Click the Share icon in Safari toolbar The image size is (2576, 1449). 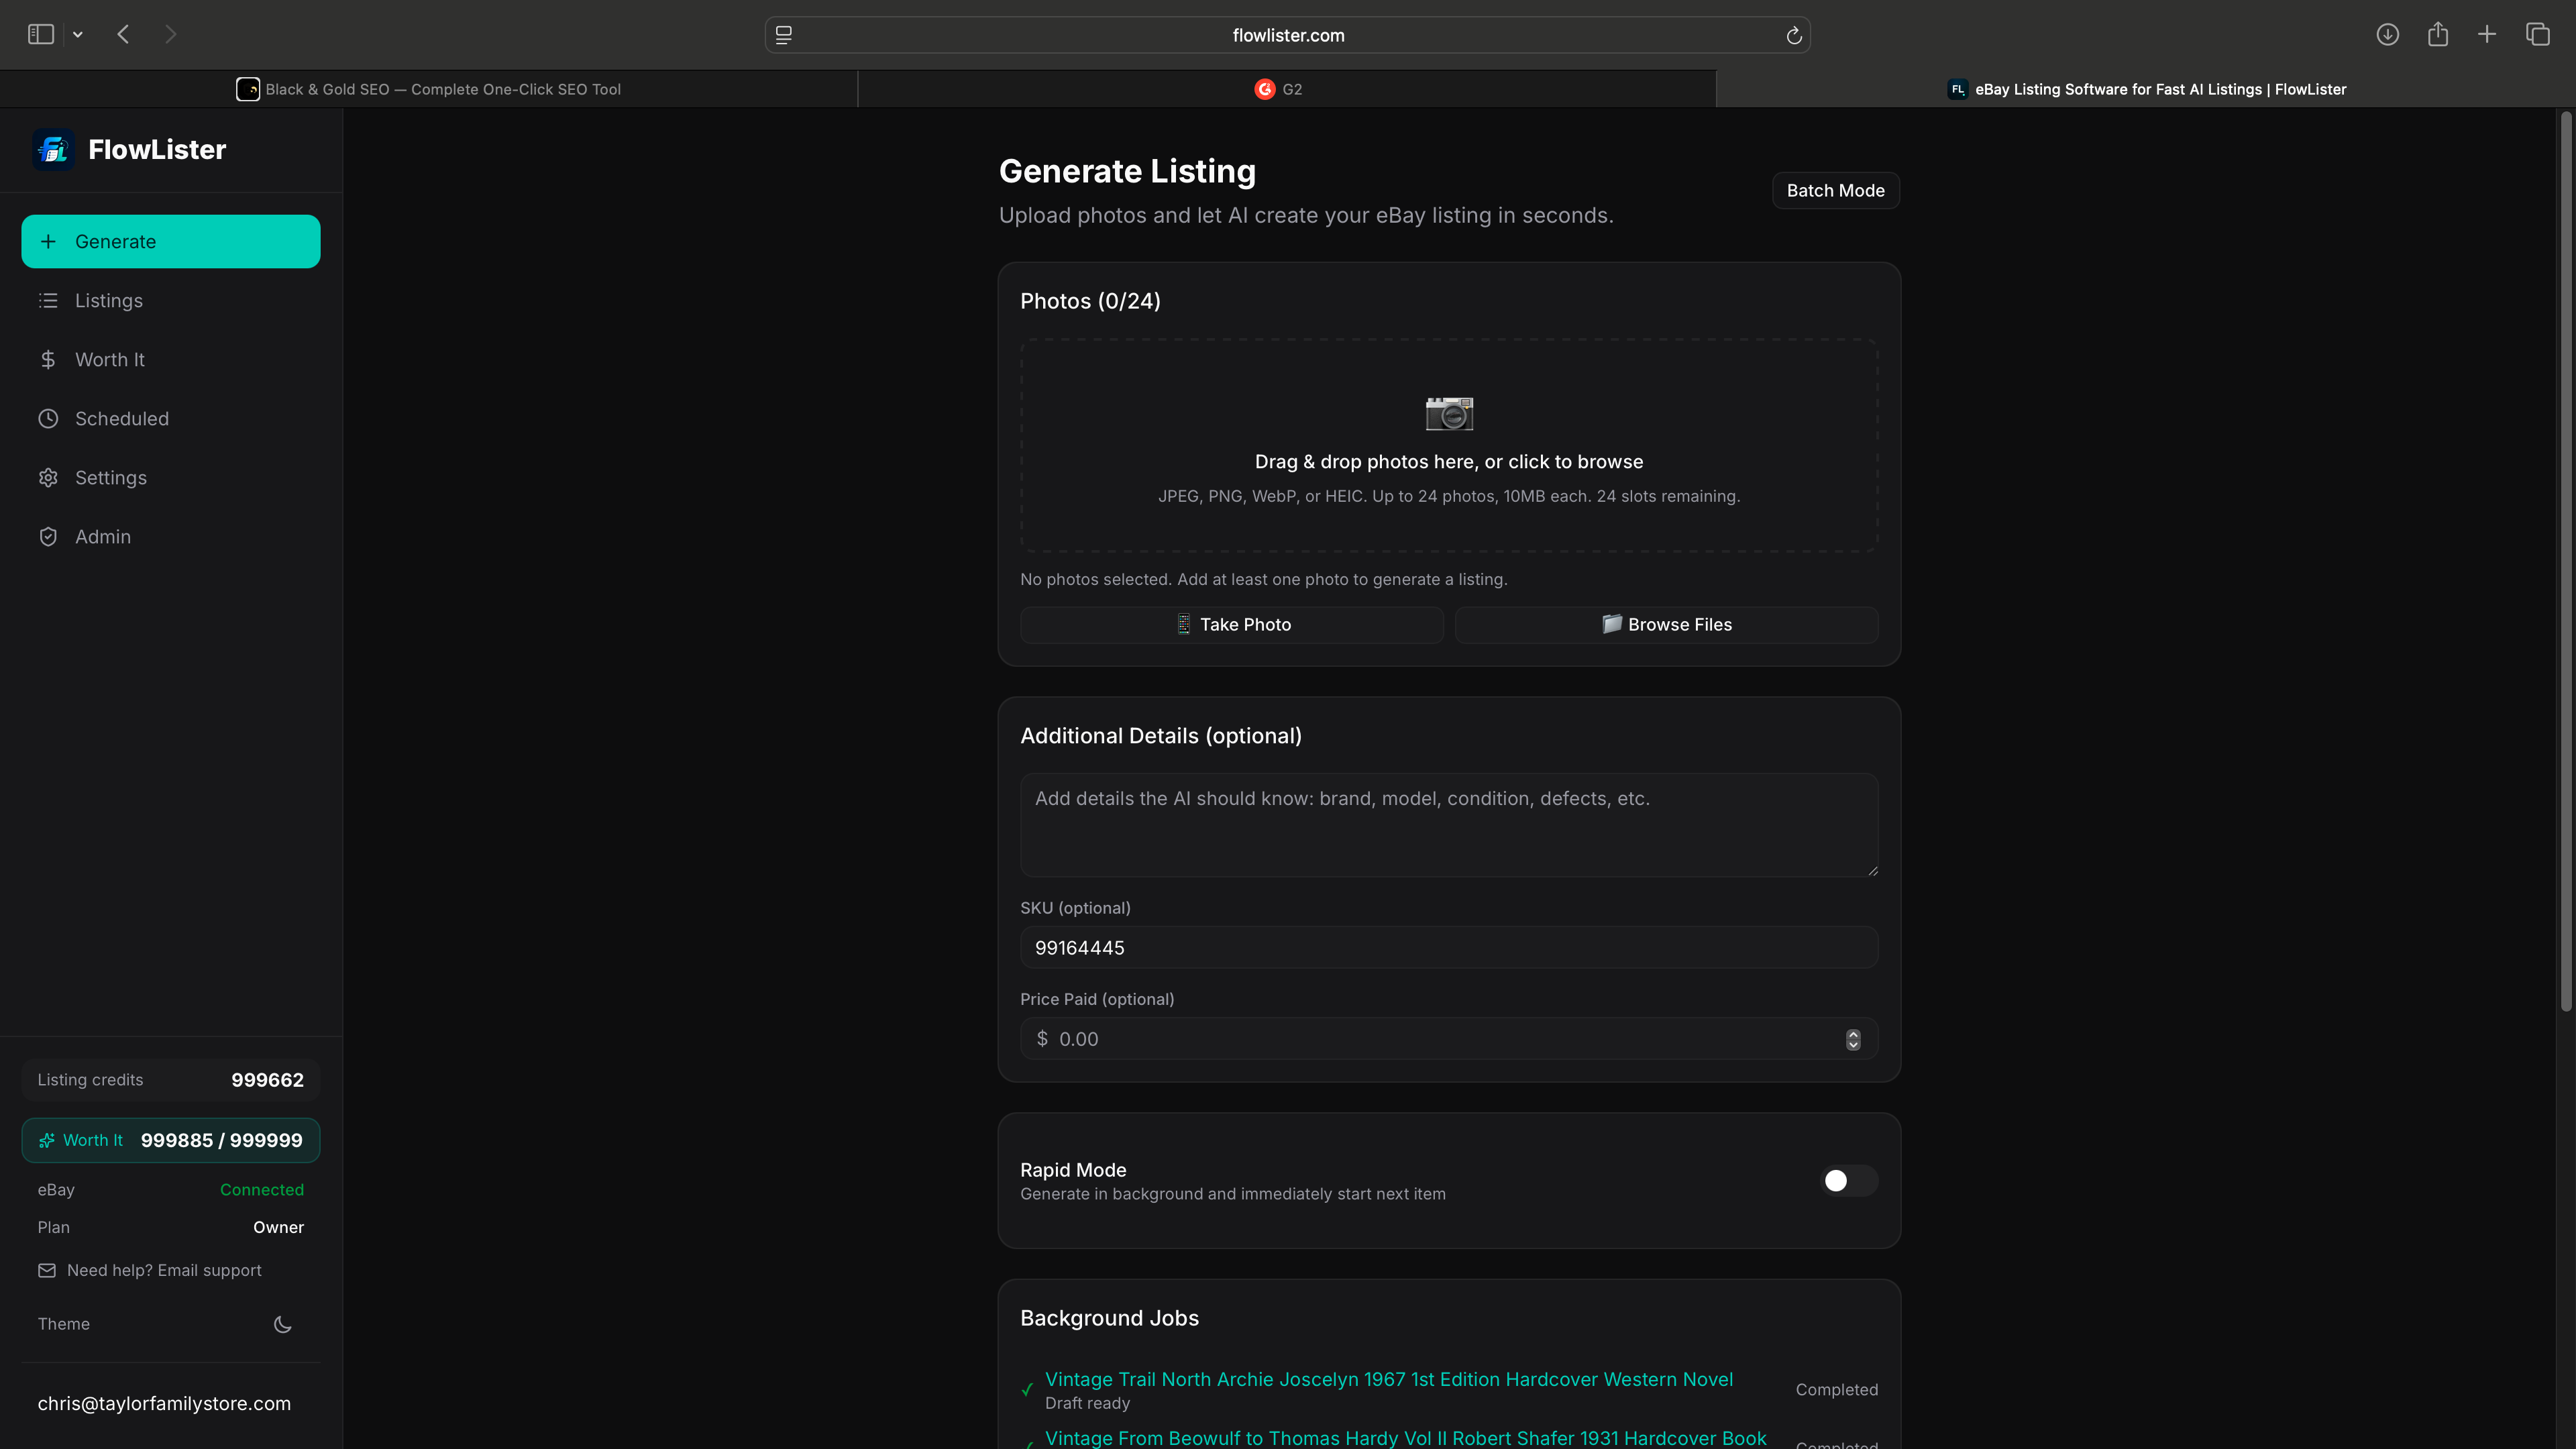click(x=2438, y=35)
